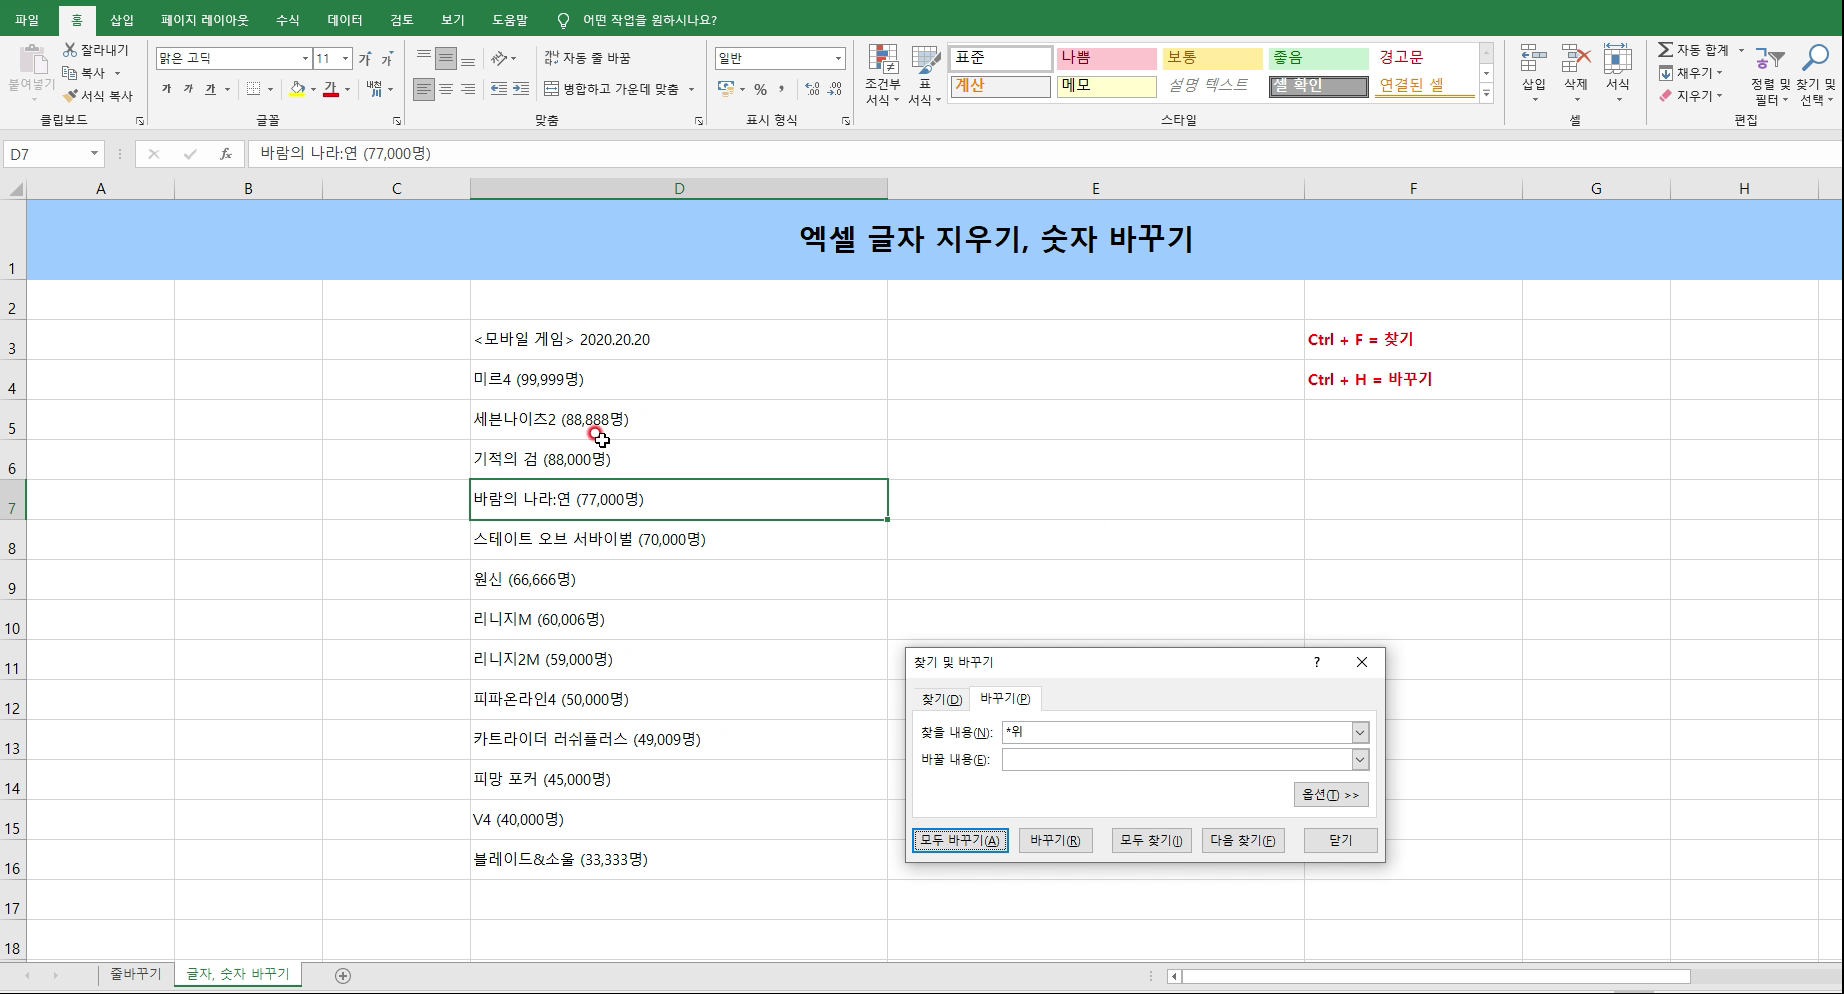This screenshot has height=994, width=1844.
Task: Open Format as Table (표 서식)
Action: (925, 75)
